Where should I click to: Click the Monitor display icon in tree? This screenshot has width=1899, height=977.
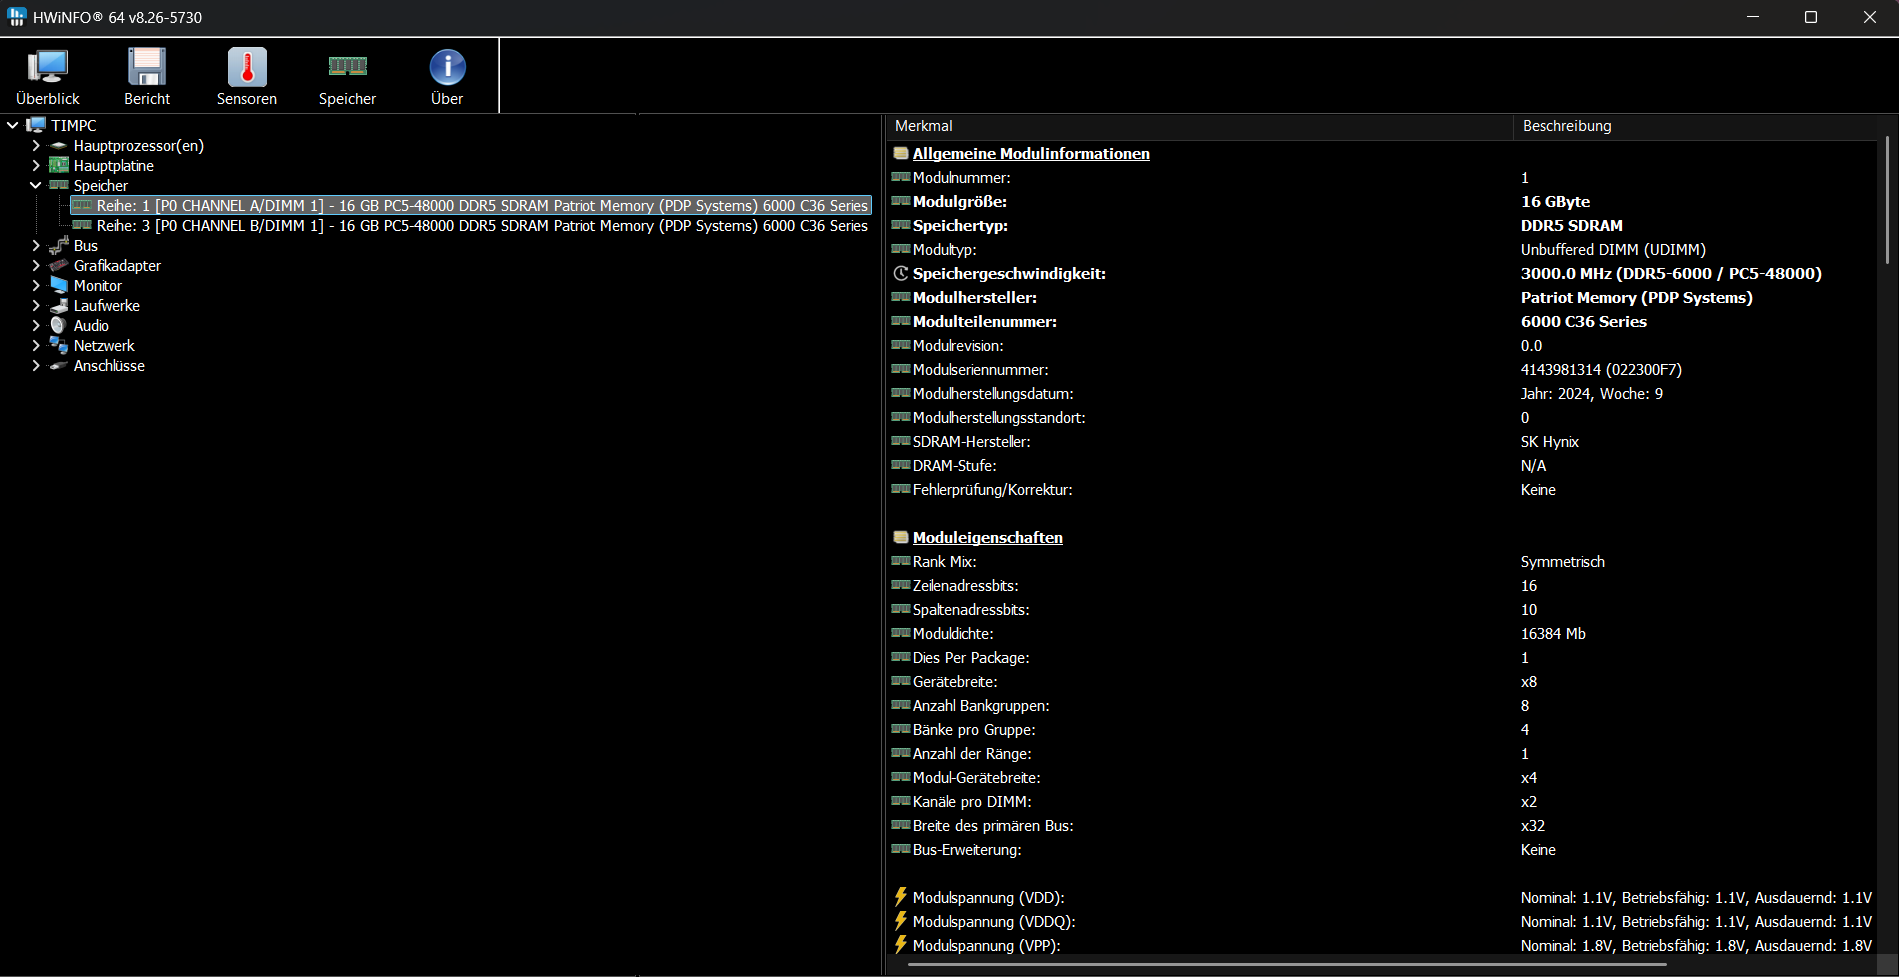tap(58, 285)
